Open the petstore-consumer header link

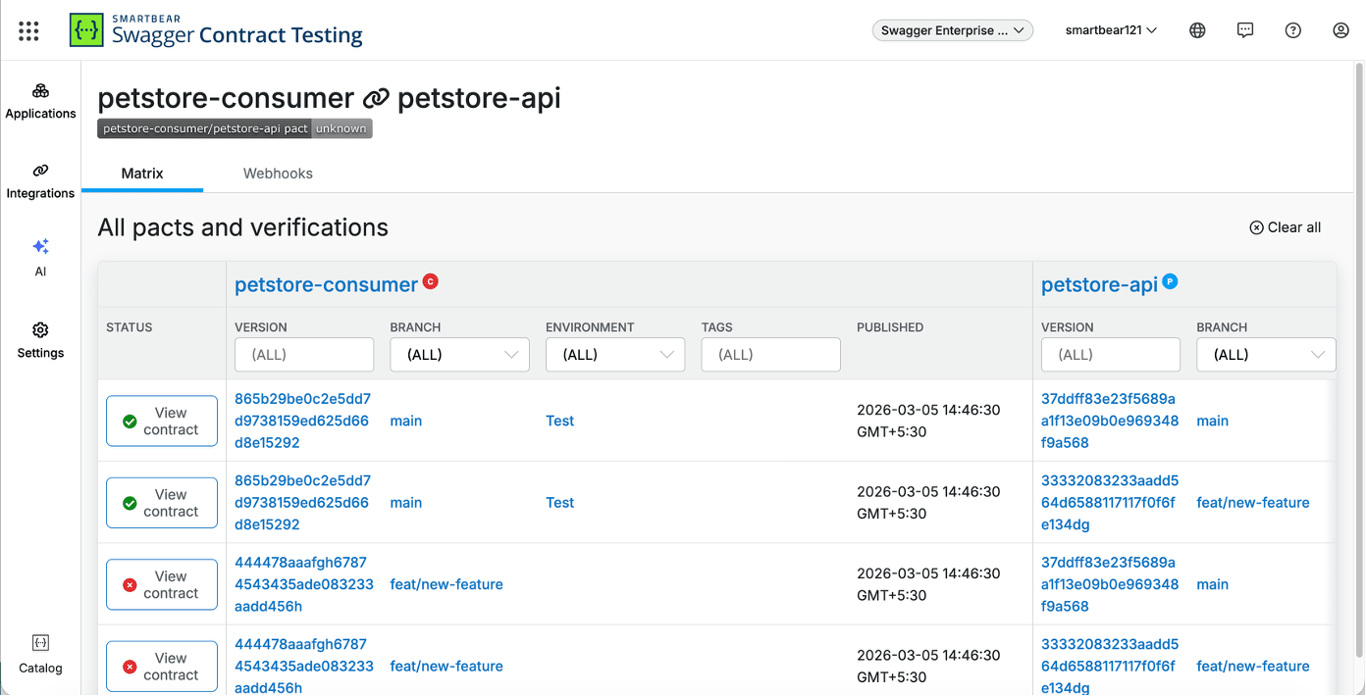pos(326,285)
